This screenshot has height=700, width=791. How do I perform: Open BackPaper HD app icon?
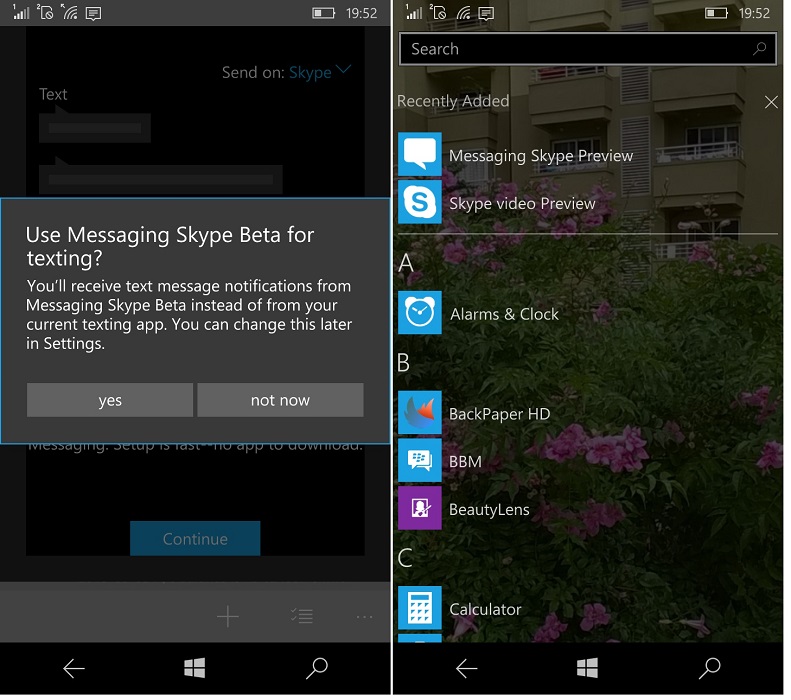click(x=422, y=415)
